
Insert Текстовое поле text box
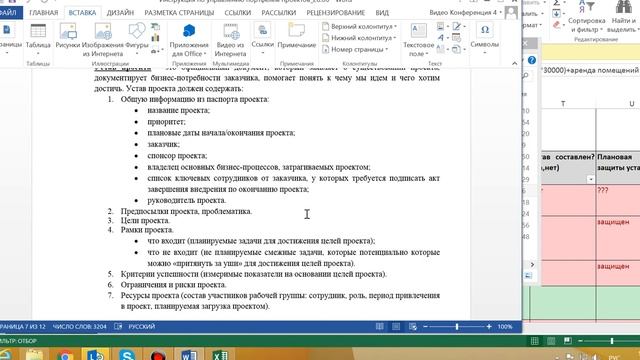click(x=418, y=40)
